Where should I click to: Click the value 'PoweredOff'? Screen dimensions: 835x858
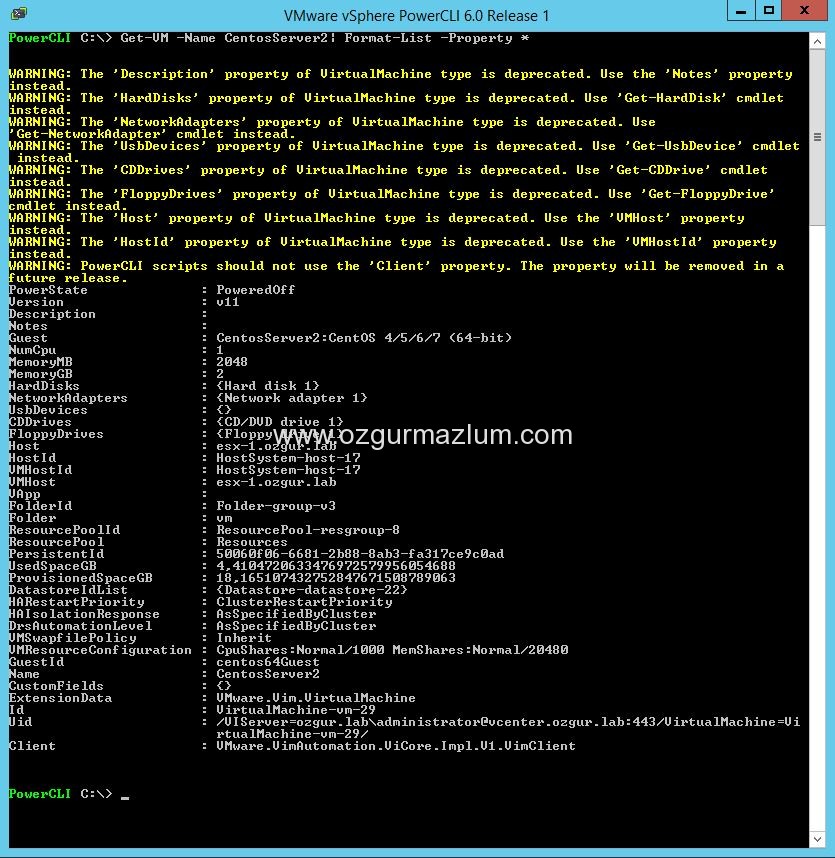point(256,290)
